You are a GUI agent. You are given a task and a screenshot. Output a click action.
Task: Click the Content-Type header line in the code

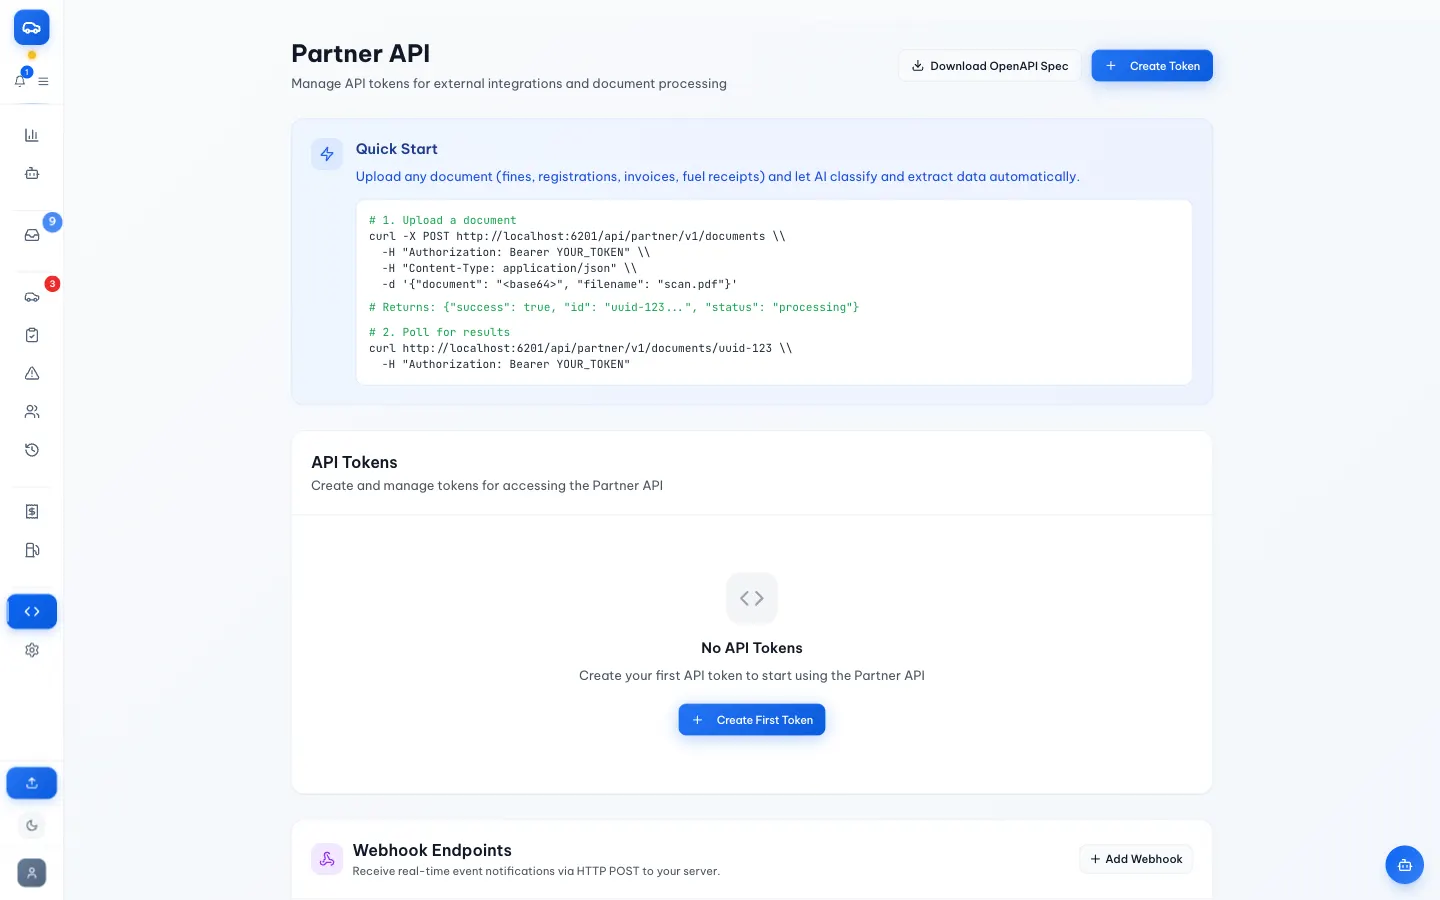click(509, 268)
